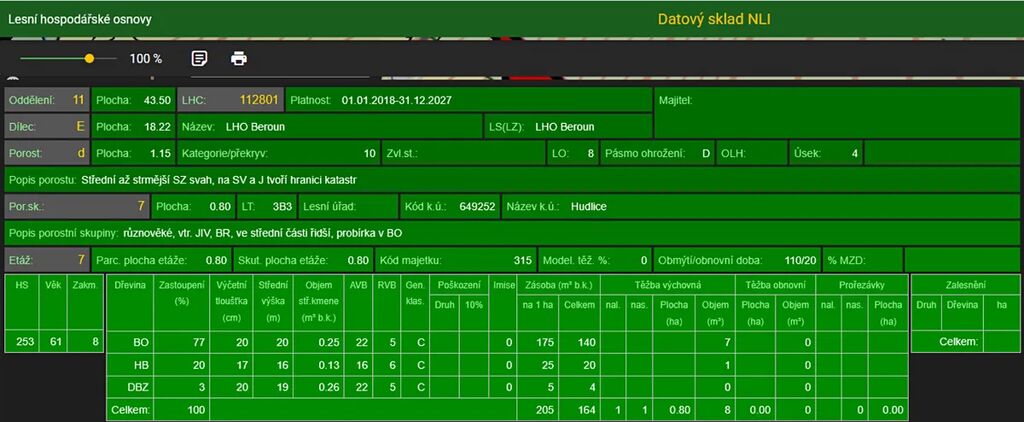Open the Por.sk. 7 field

[77, 206]
